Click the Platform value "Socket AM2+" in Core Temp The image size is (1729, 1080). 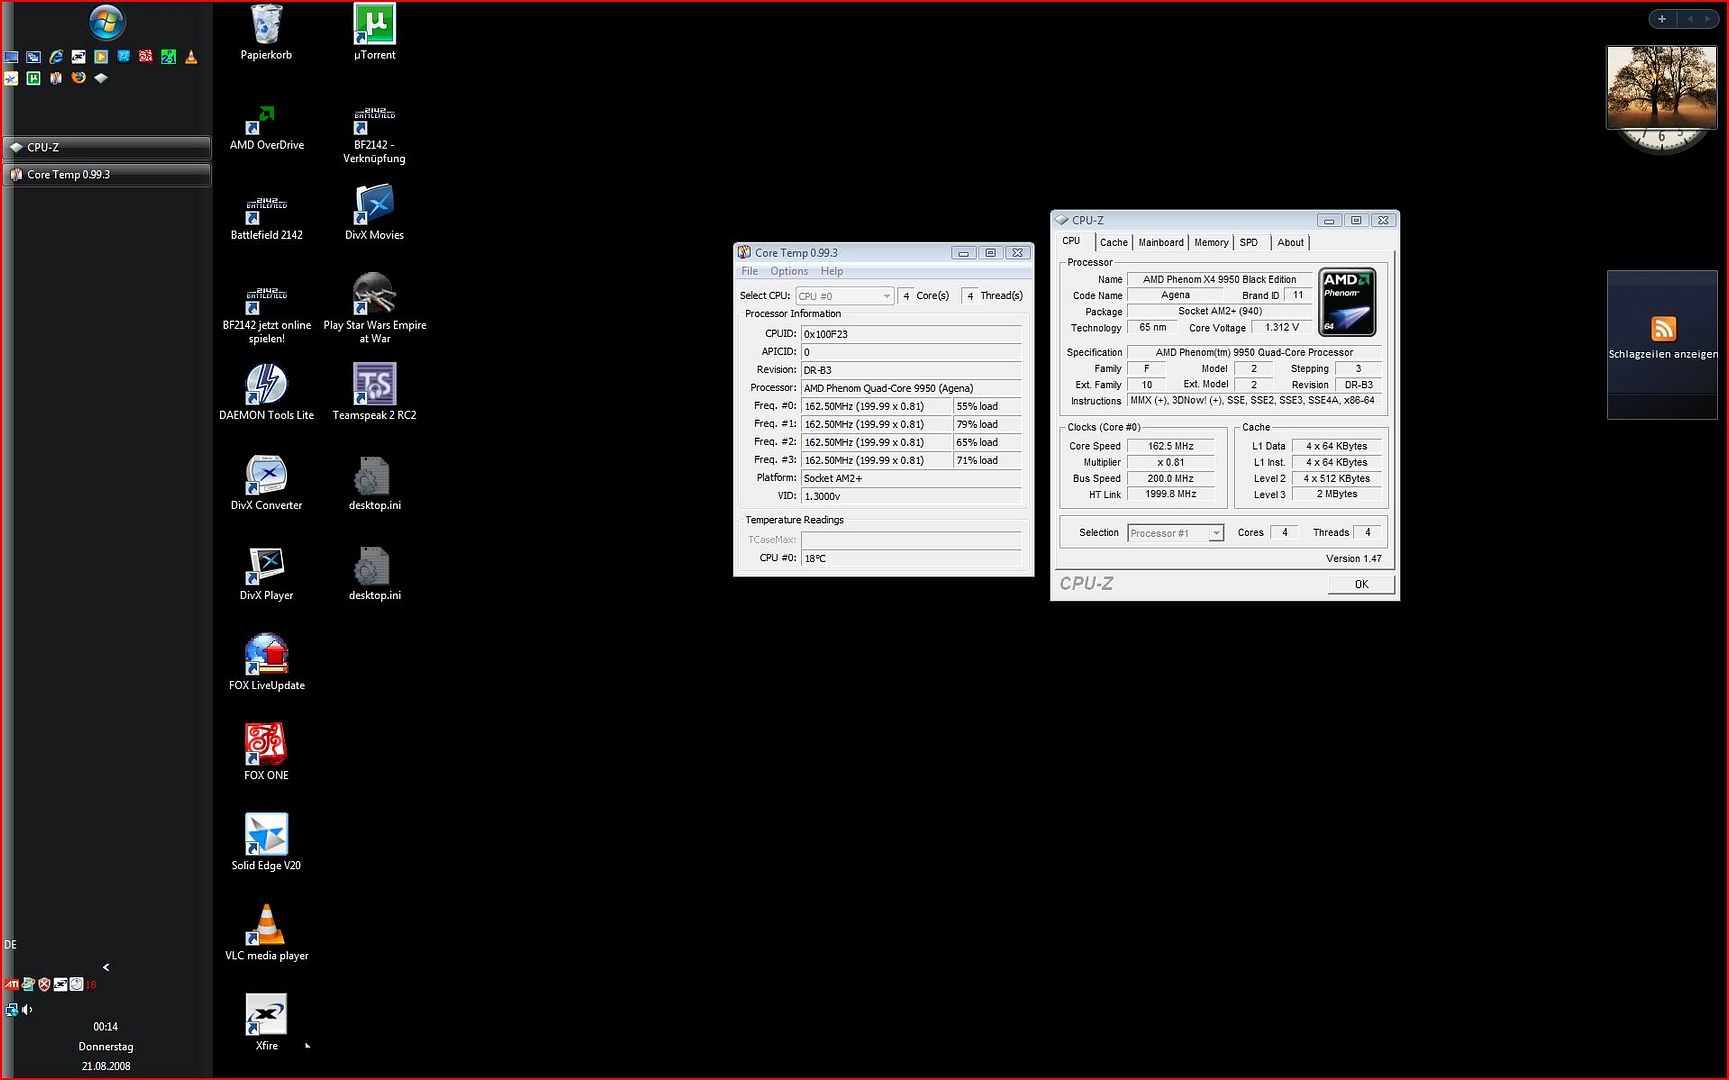point(911,478)
